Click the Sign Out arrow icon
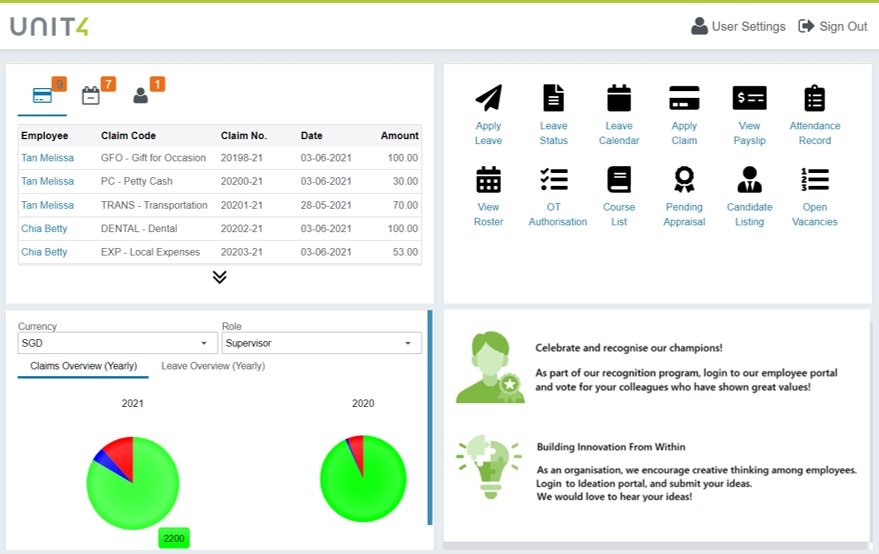 (806, 26)
